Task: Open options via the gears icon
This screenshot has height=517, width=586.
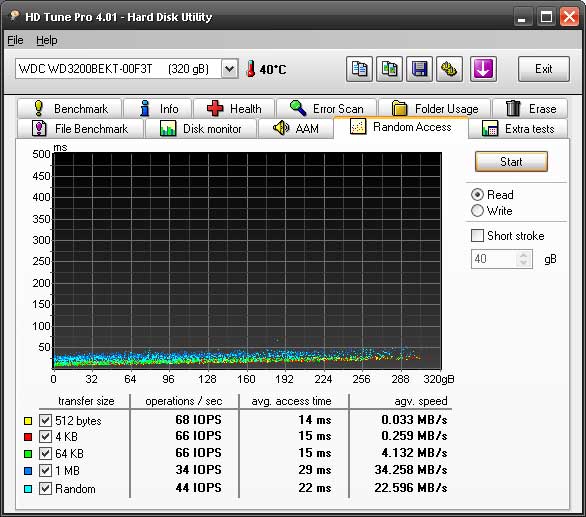Action: click(449, 69)
